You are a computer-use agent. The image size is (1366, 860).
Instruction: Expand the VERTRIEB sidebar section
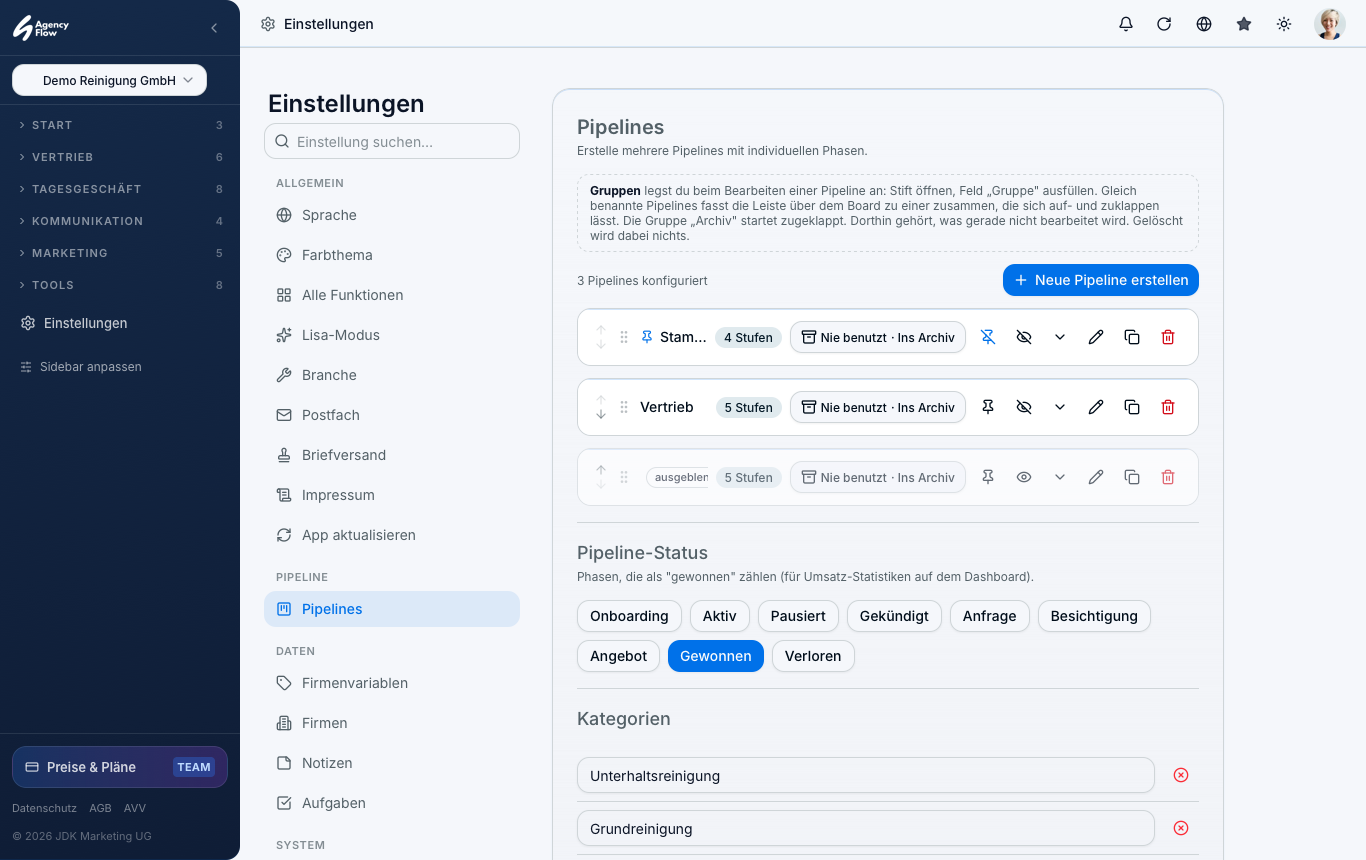click(x=120, y=157)
